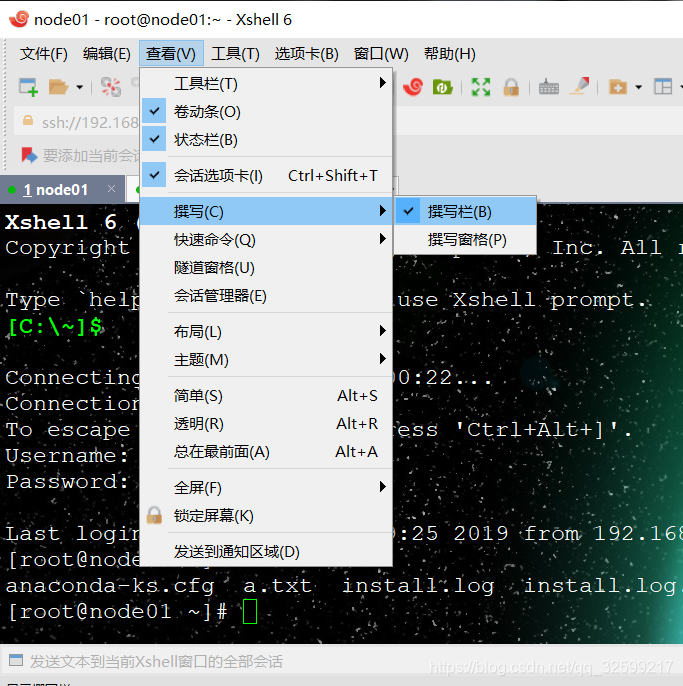Select 锁定屏幕(K) menu item

266,515
